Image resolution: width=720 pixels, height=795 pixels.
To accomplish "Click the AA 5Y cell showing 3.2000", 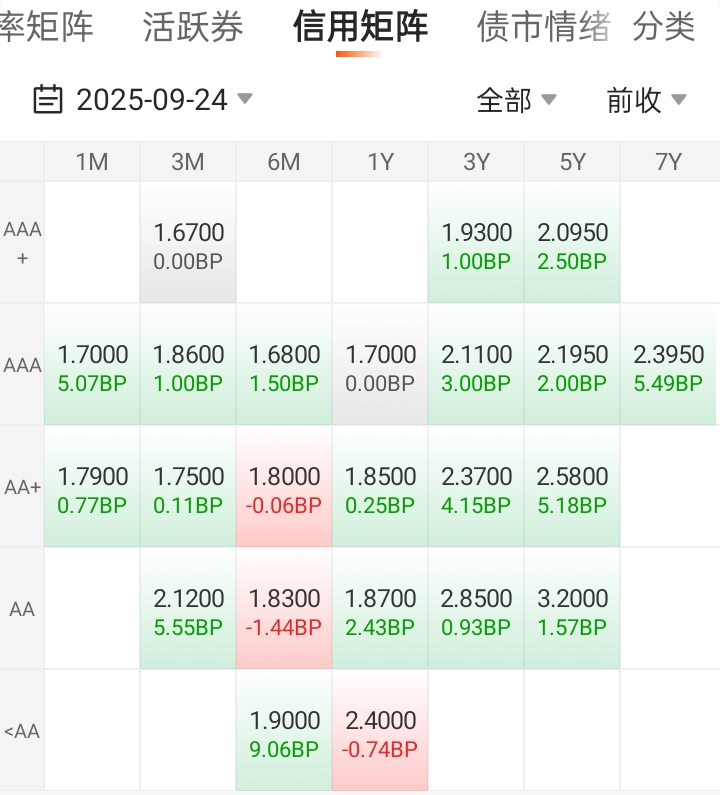I will click(572, 611).
